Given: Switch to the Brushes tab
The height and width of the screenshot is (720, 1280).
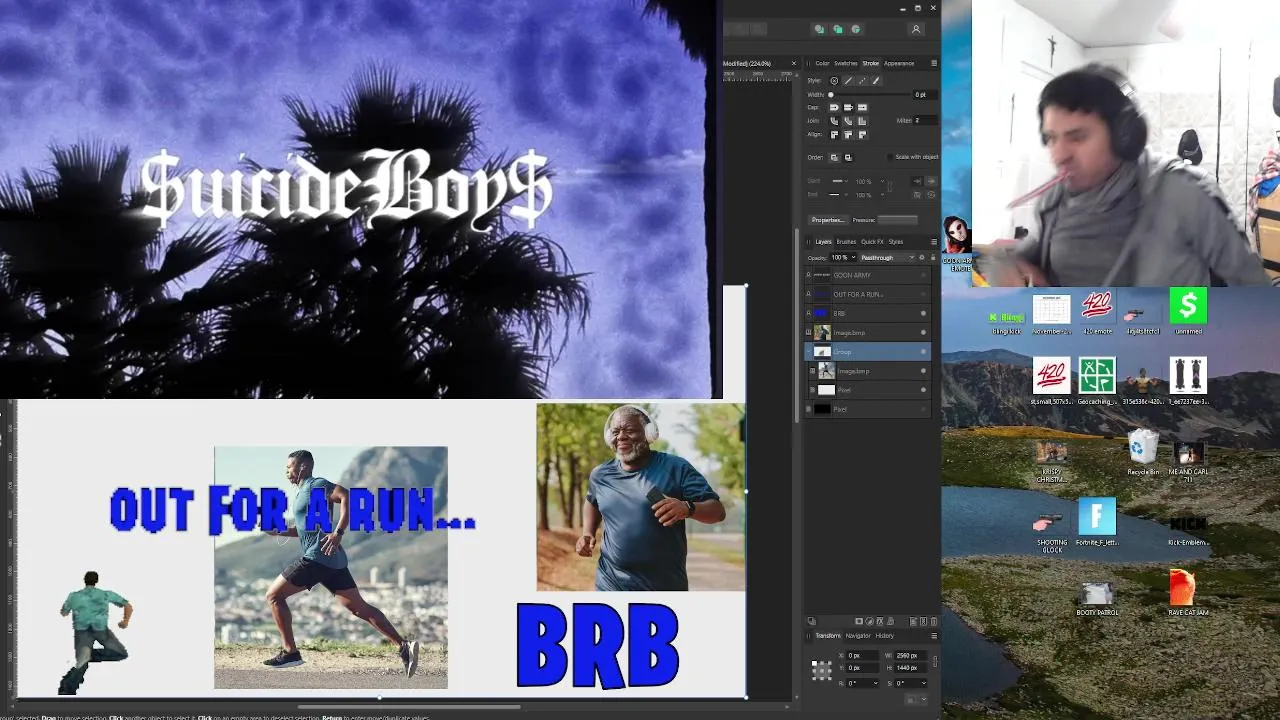Looking at the screenshot, I should pyautogui.click(x=846, y=242).
